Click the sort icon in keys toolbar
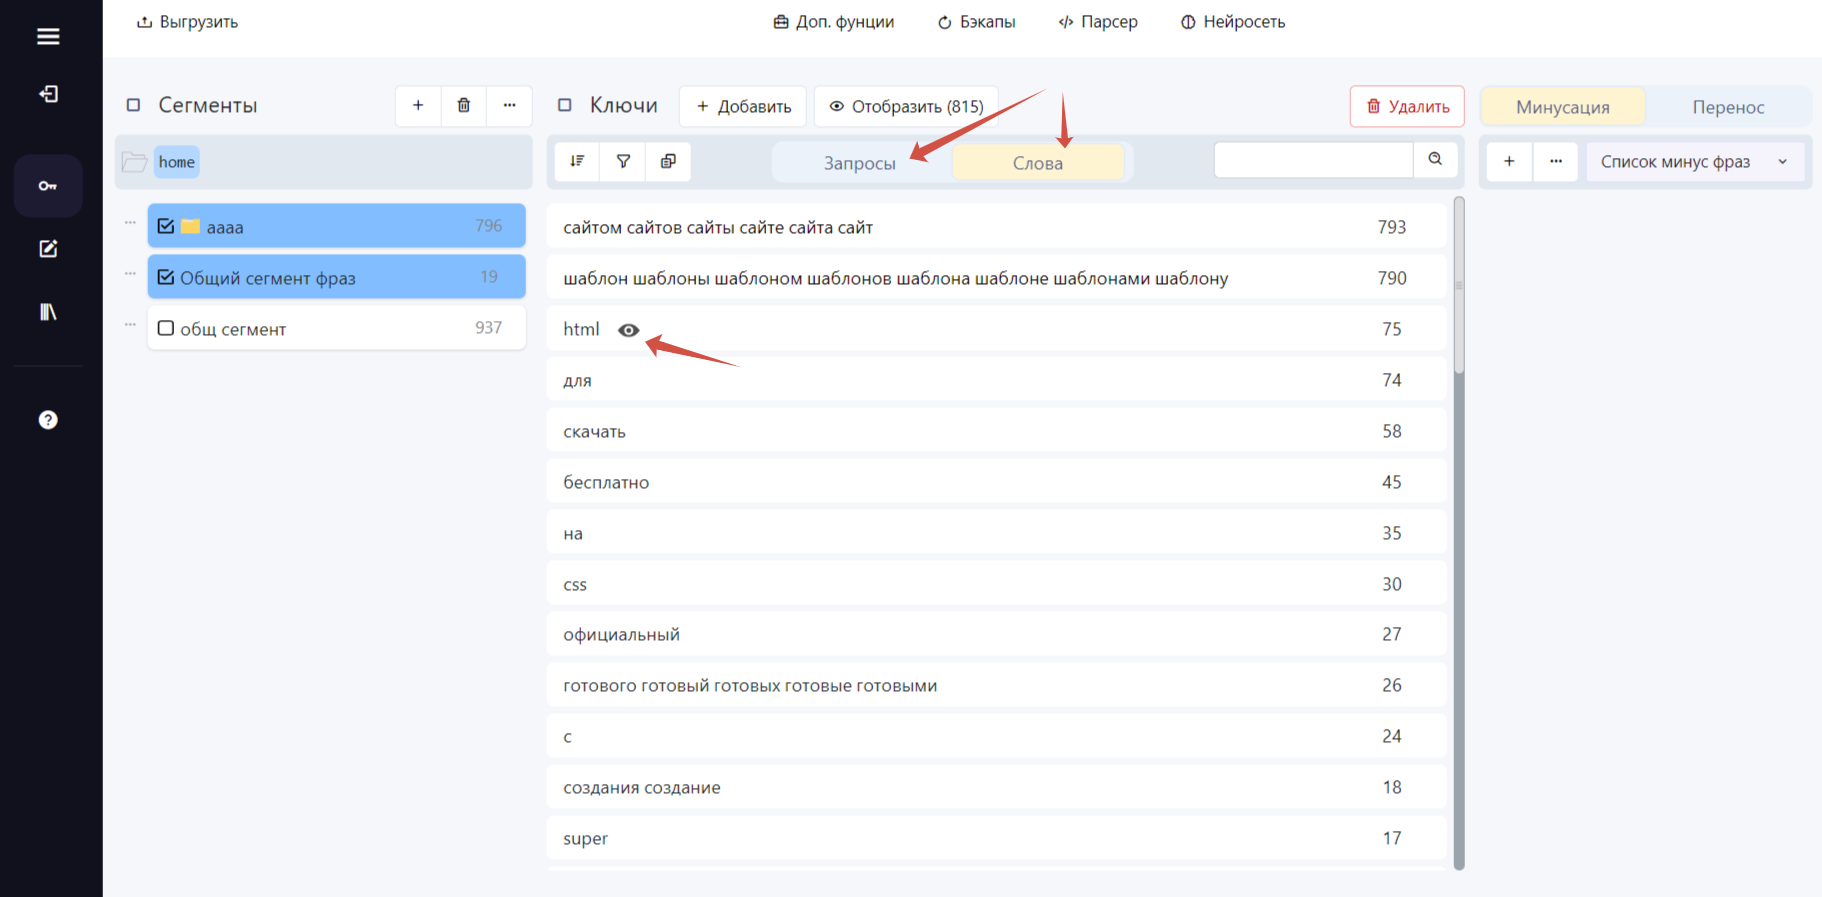 tap(578, 162)
